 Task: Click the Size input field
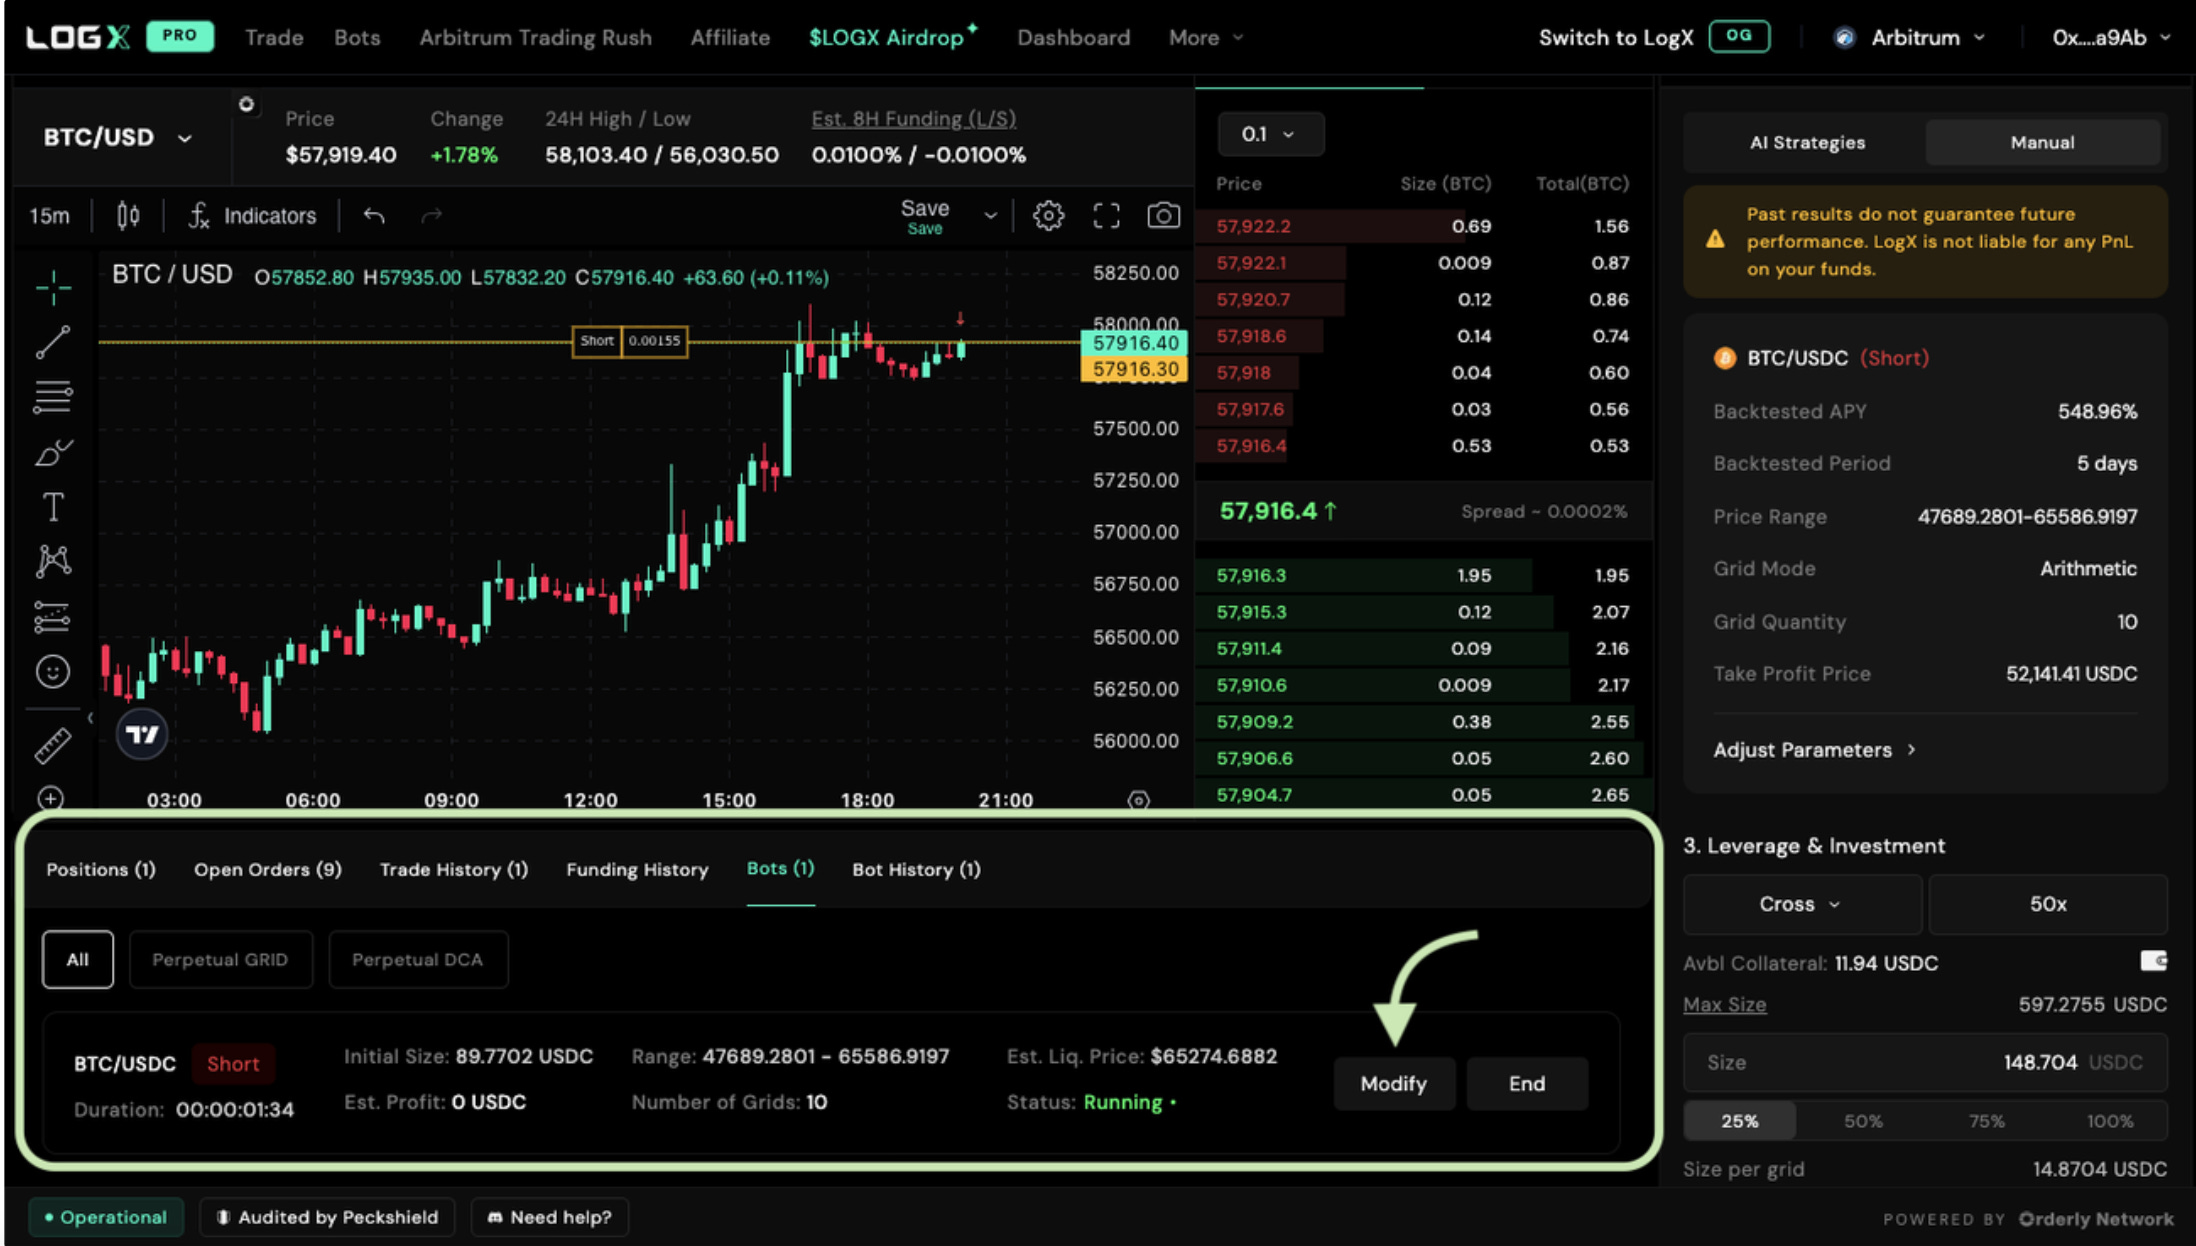point(1925,1062)
